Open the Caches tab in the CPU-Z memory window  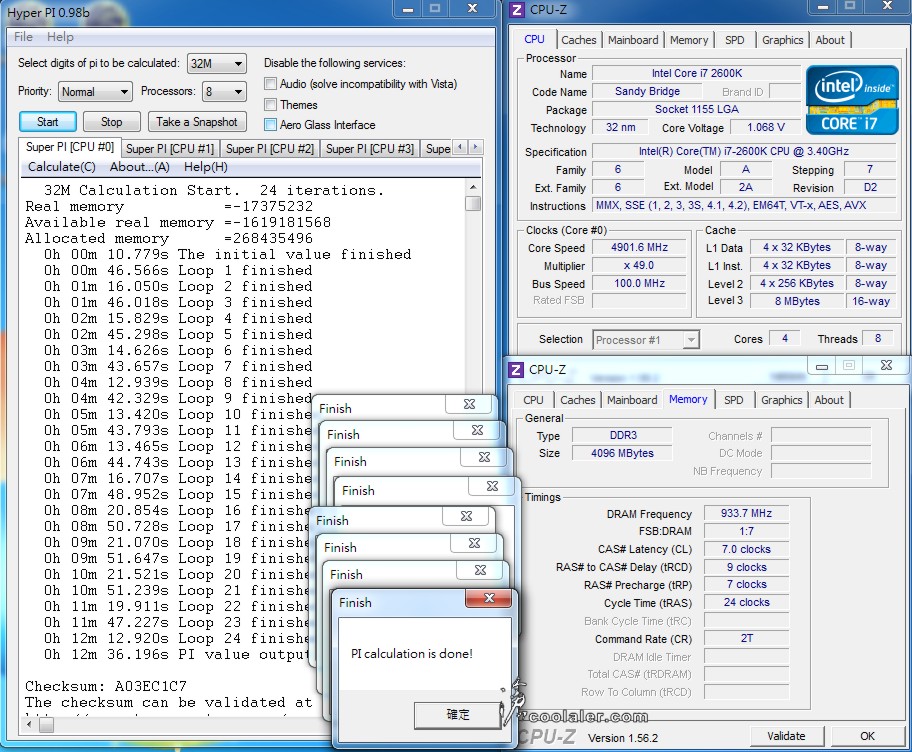578,400
